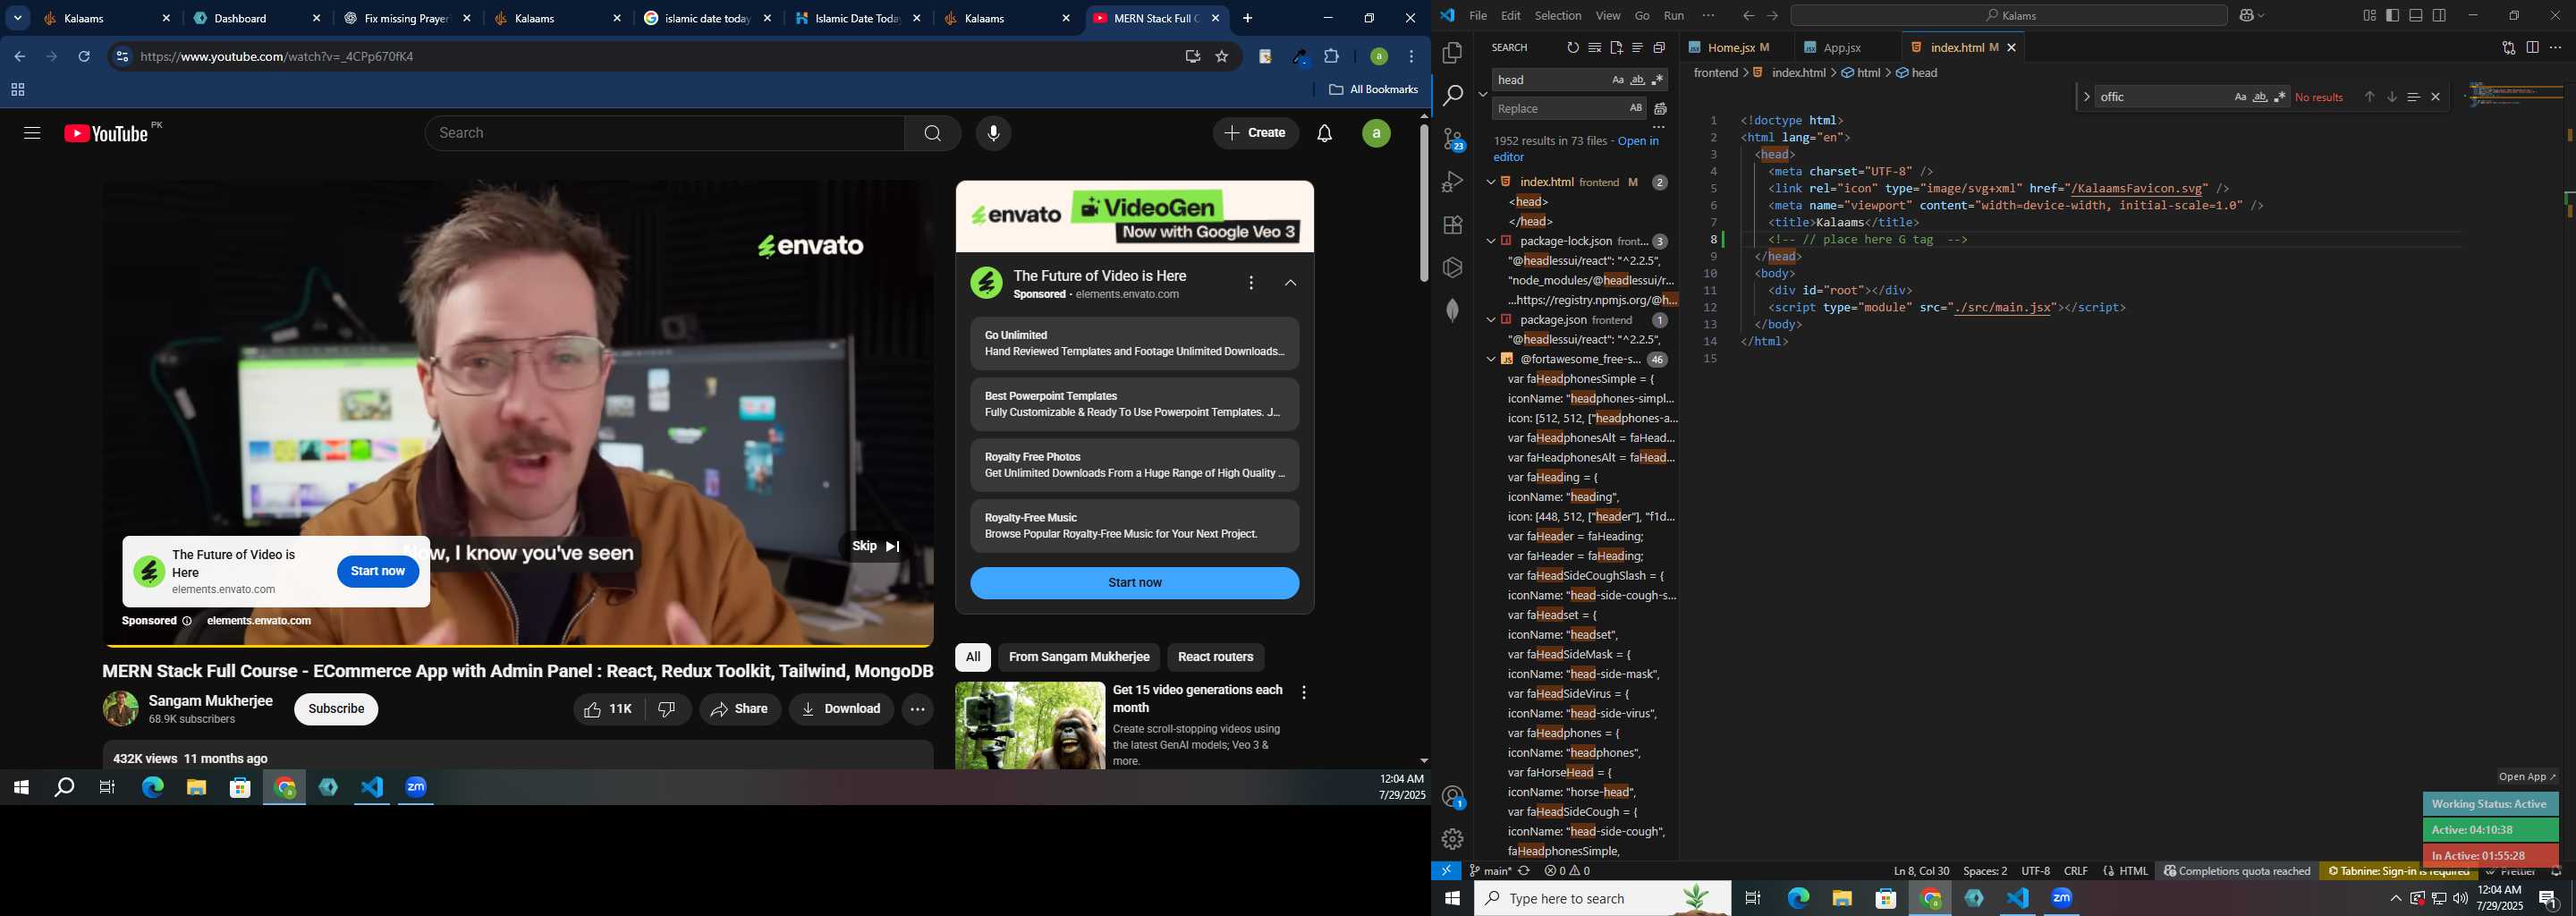Open VS Code Explorer view icon
The height and width of the screenshot is (916, 2576).
click(x=1453, y=52)
